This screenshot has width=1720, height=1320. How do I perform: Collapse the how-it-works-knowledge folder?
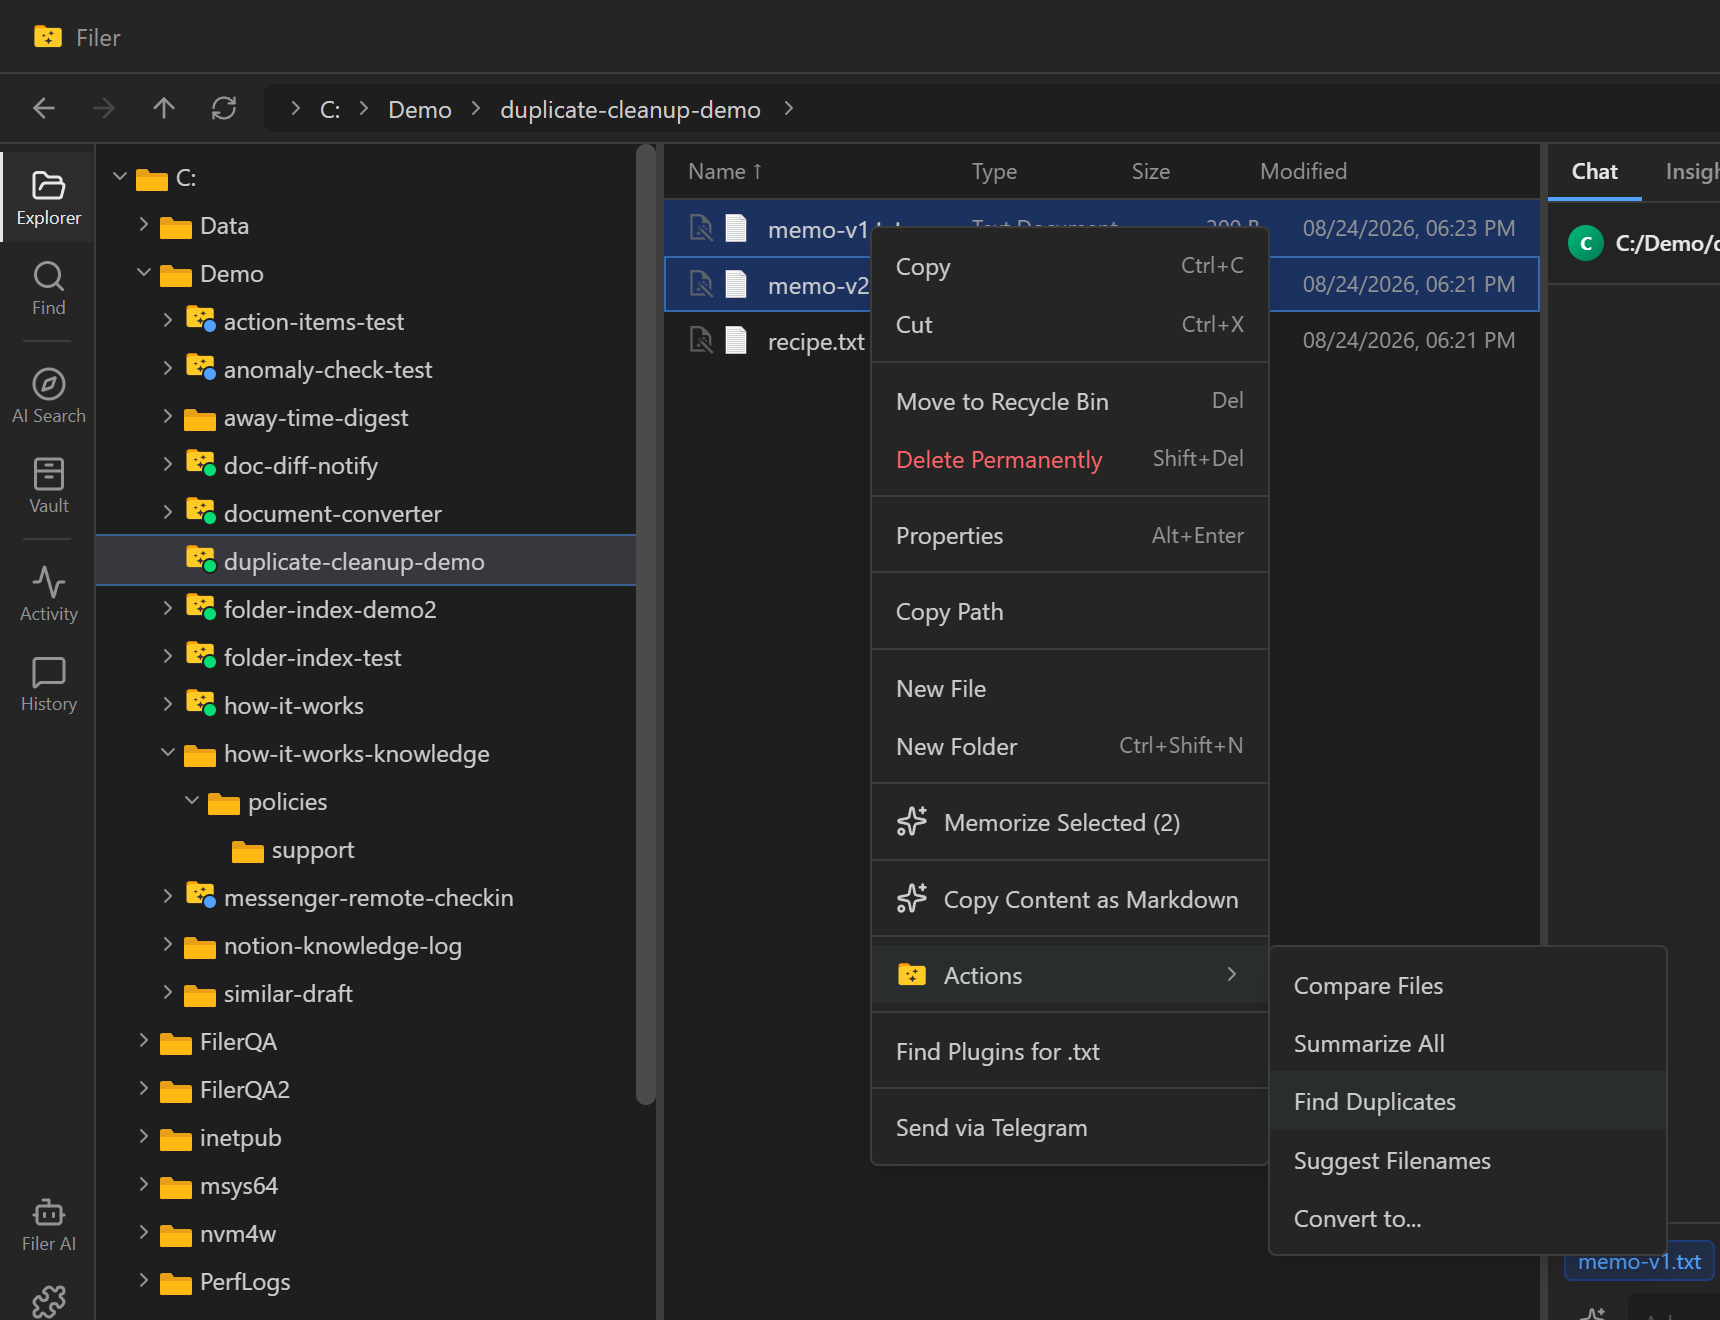[x=168, y=753]
